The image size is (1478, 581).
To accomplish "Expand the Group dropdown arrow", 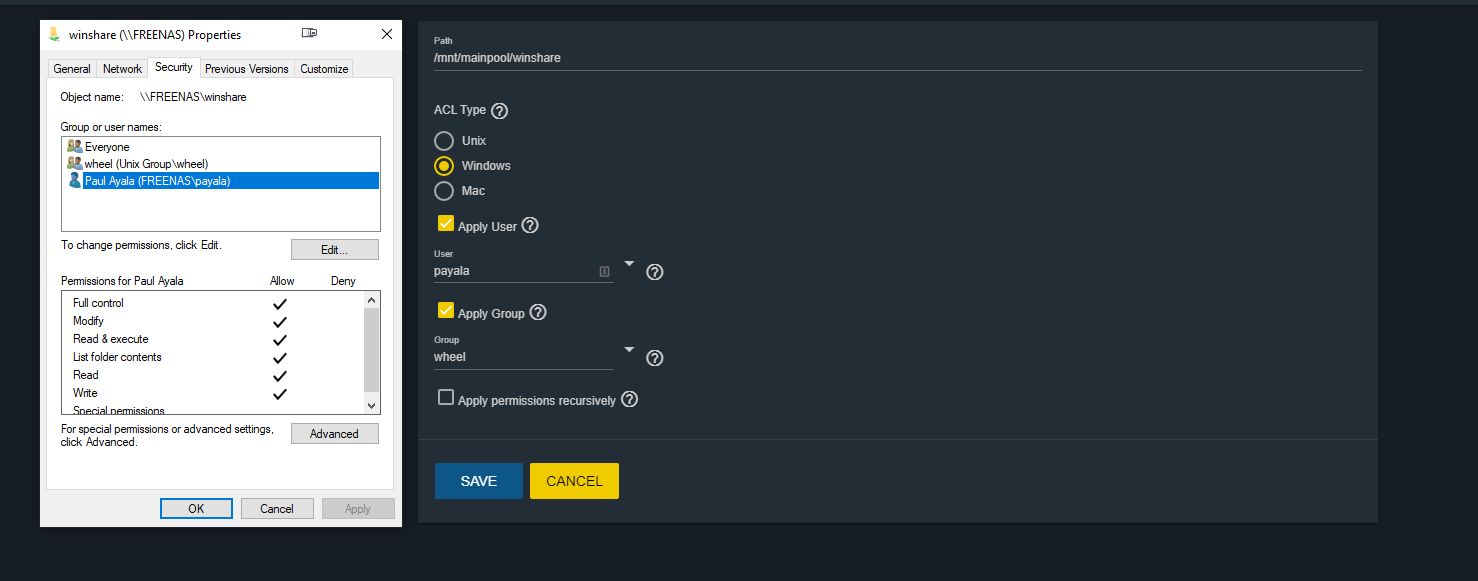I will pos(629,349).
